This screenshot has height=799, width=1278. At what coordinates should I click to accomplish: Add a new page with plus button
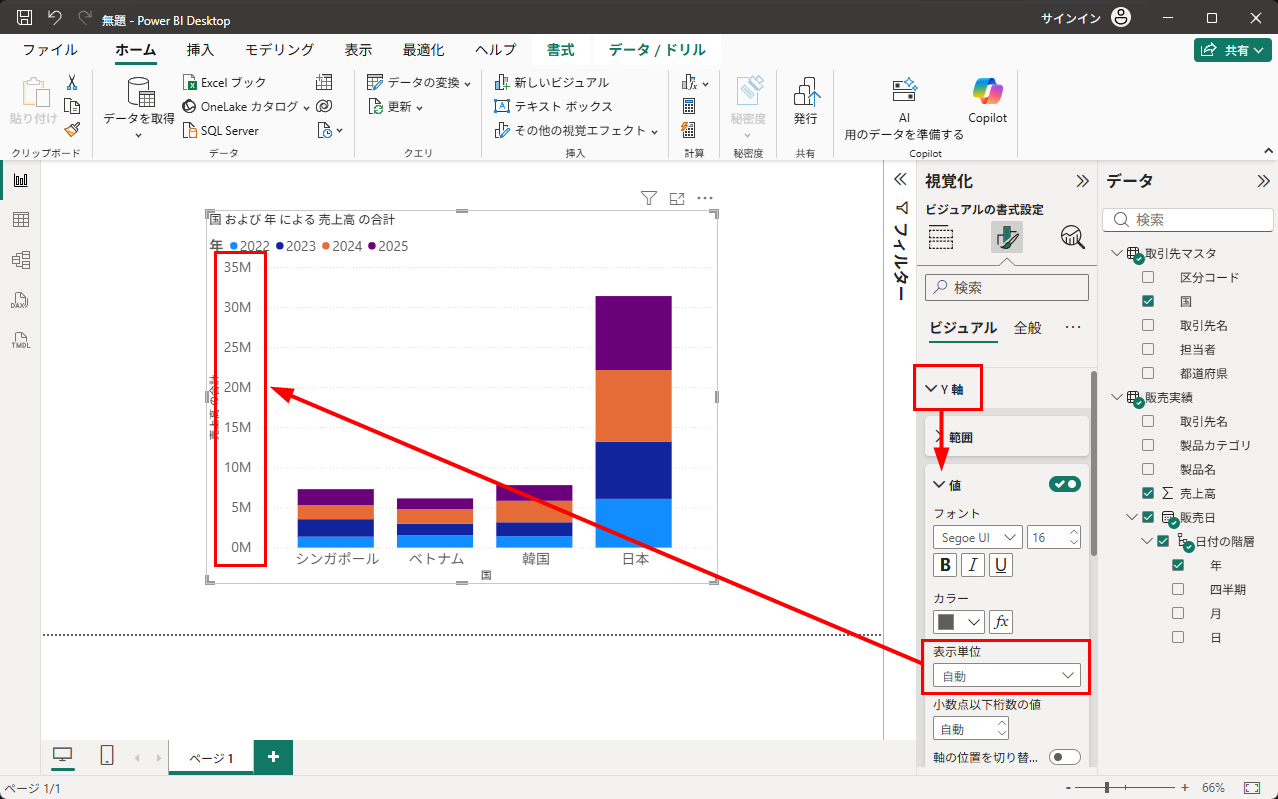point(273,757)
